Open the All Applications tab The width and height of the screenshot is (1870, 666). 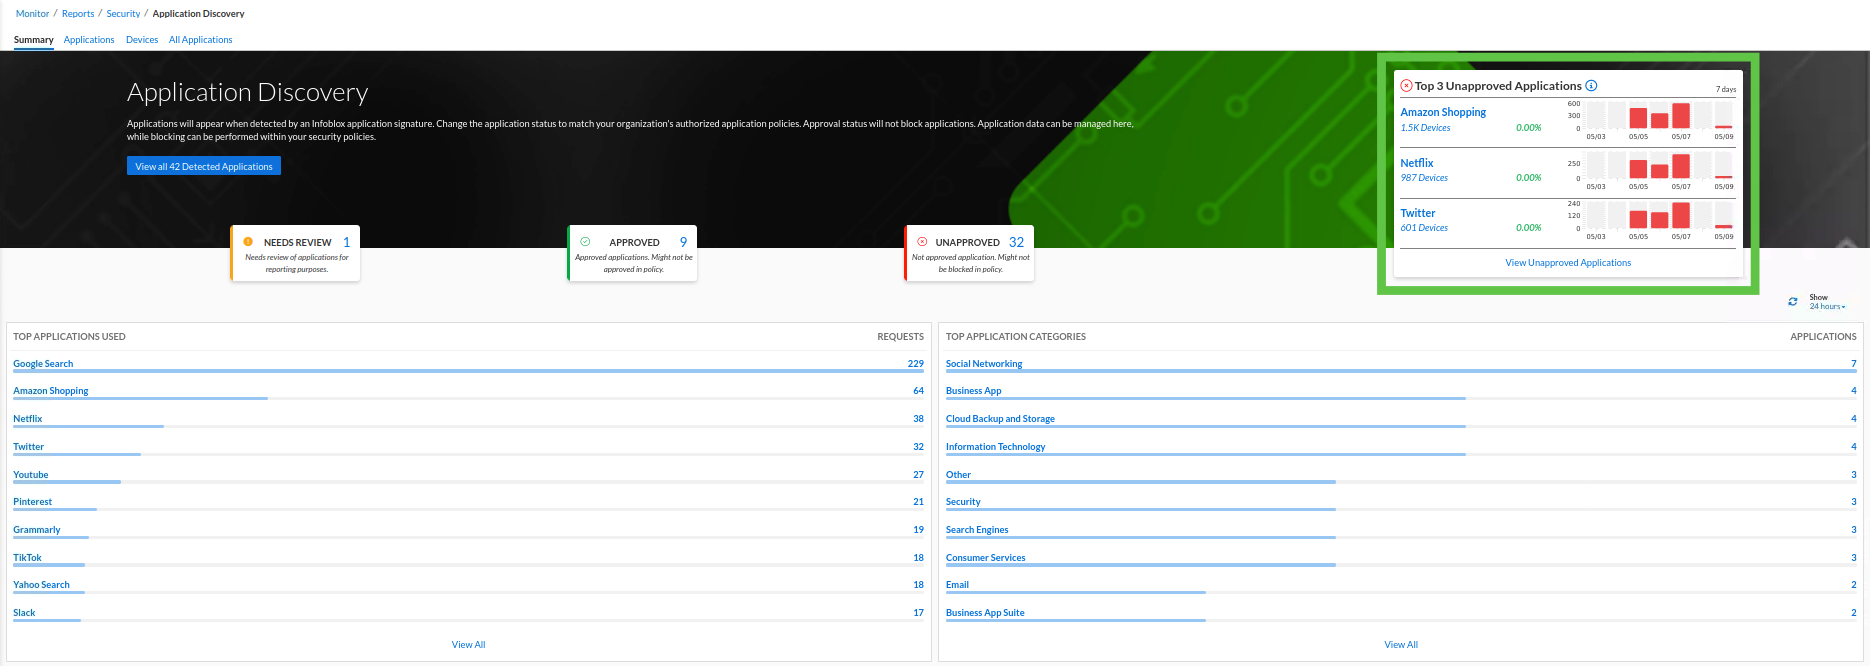[200, 40]
